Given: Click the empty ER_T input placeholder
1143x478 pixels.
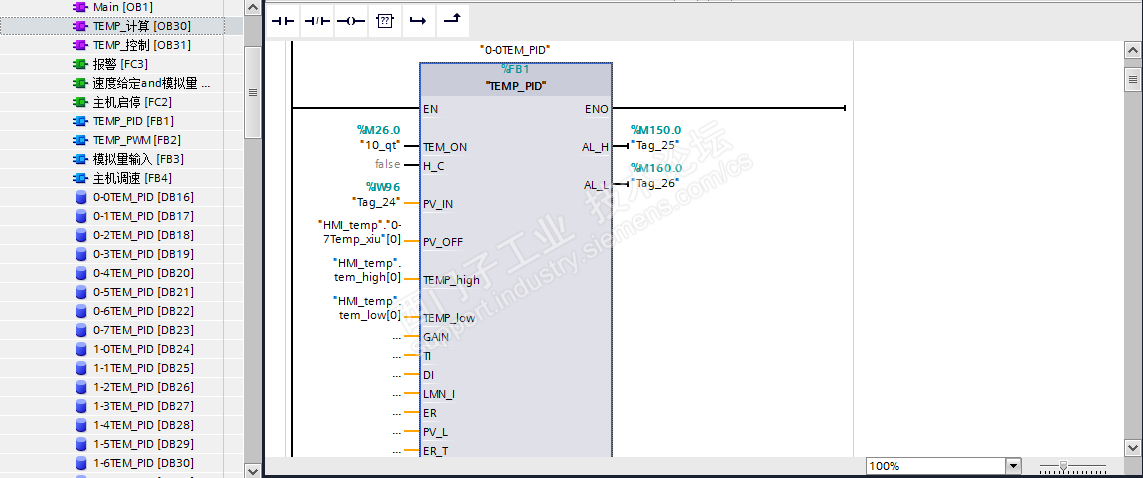Looking at the screenshot, I should point(397,451).
